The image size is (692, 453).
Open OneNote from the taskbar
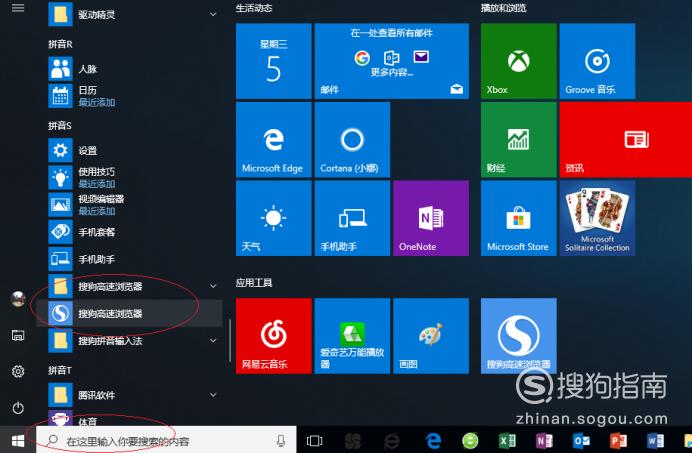click(x=544, y=440)
